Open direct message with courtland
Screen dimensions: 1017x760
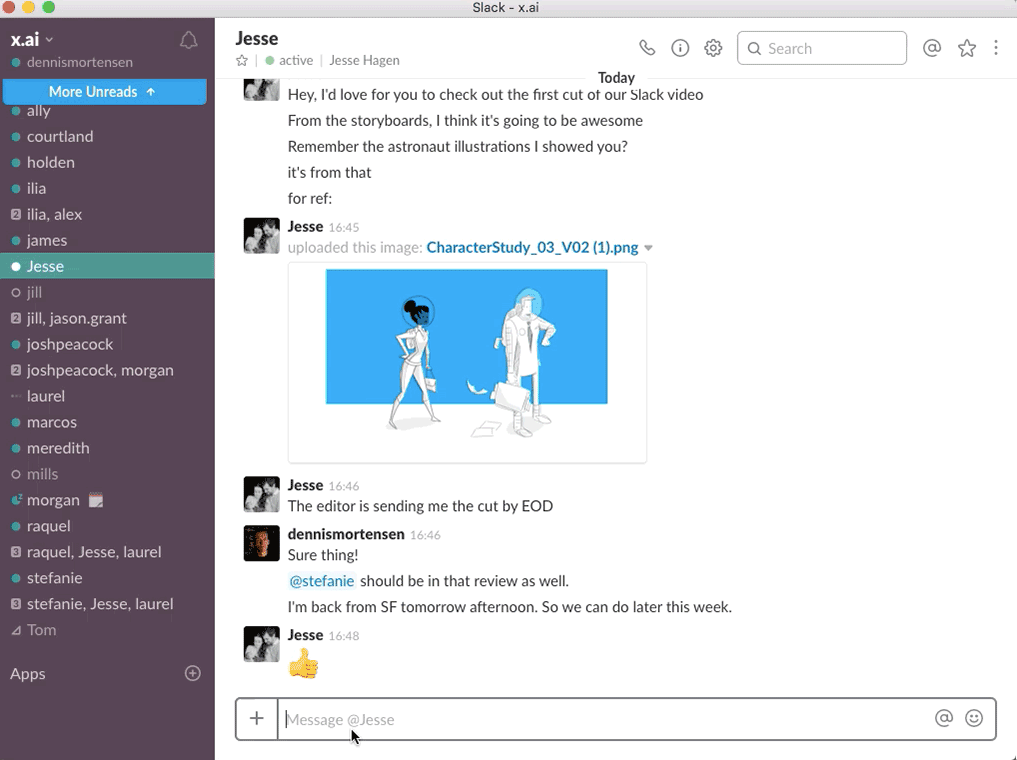[x=107, y=136]
